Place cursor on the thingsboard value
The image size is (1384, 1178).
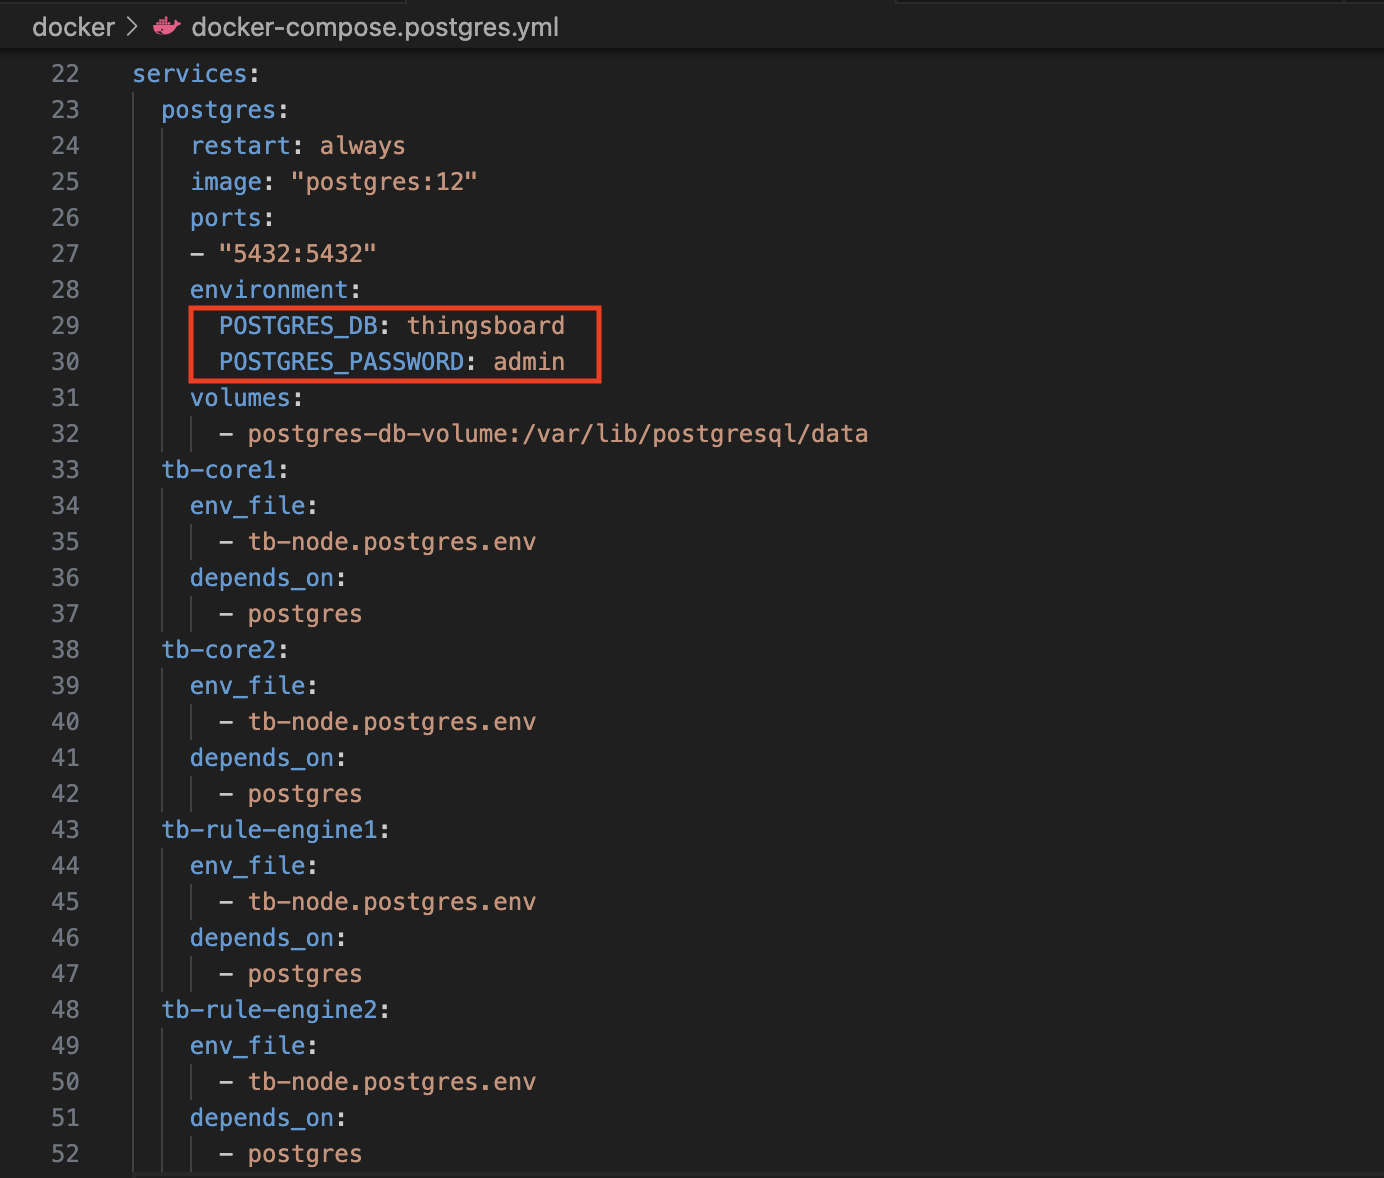[x=485, y=326]
